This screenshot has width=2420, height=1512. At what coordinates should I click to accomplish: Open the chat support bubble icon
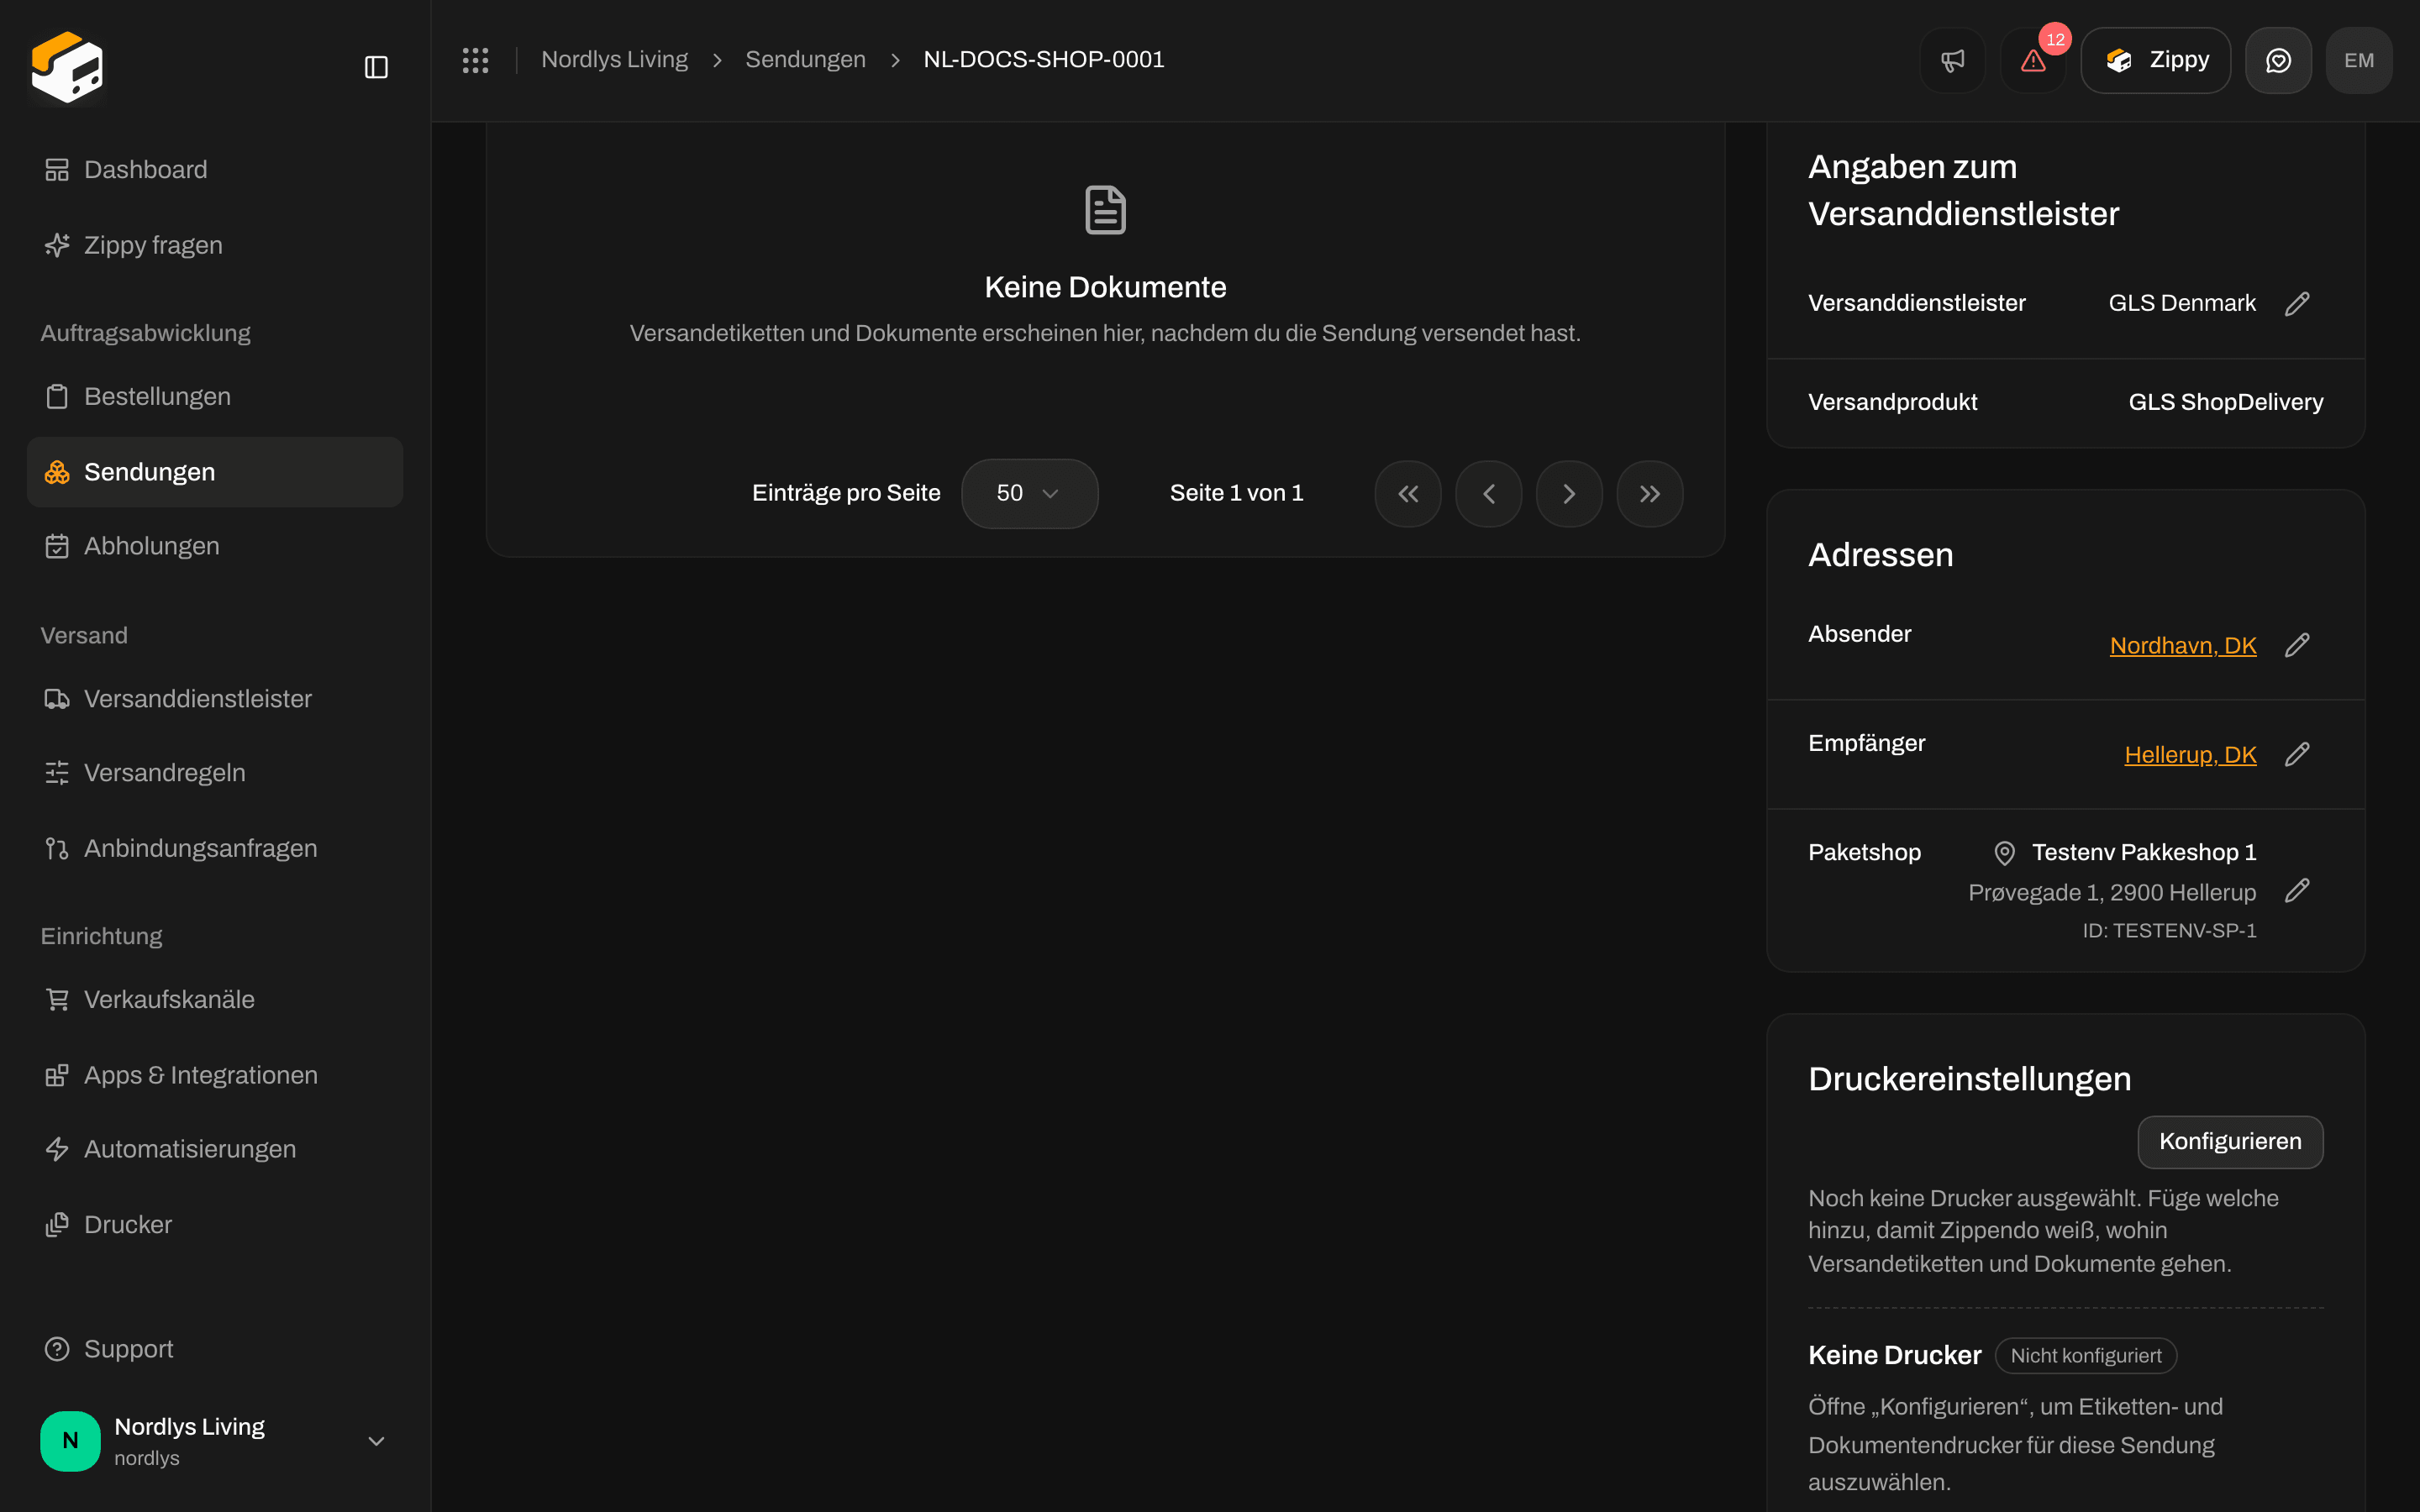tap(2278, 60)
